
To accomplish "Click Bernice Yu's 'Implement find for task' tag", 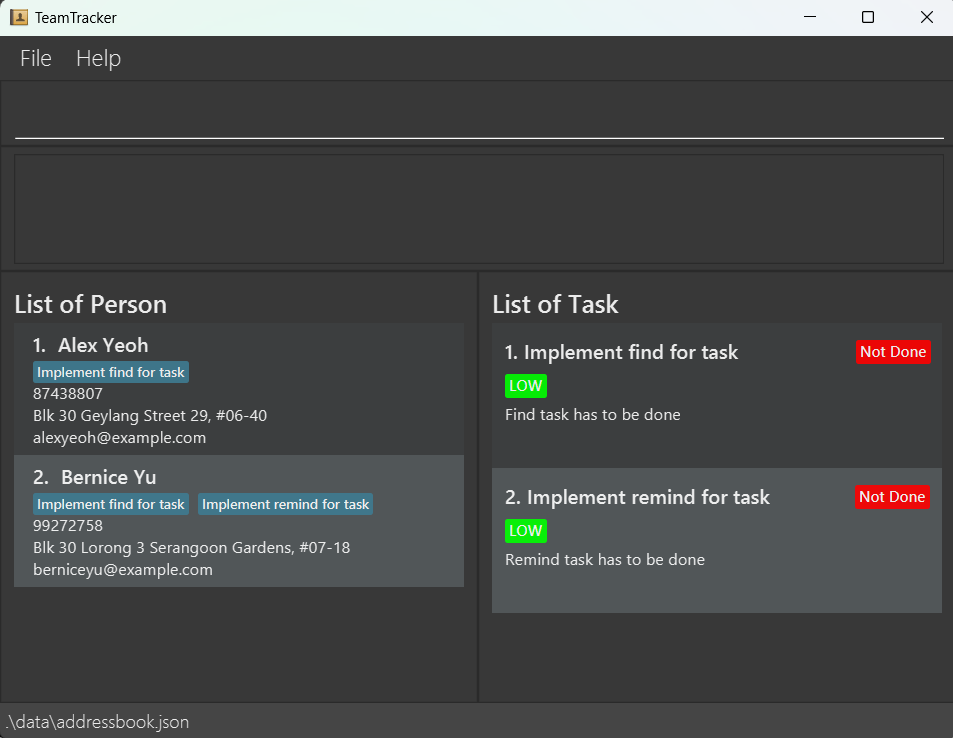I will [x=111, y=504].
